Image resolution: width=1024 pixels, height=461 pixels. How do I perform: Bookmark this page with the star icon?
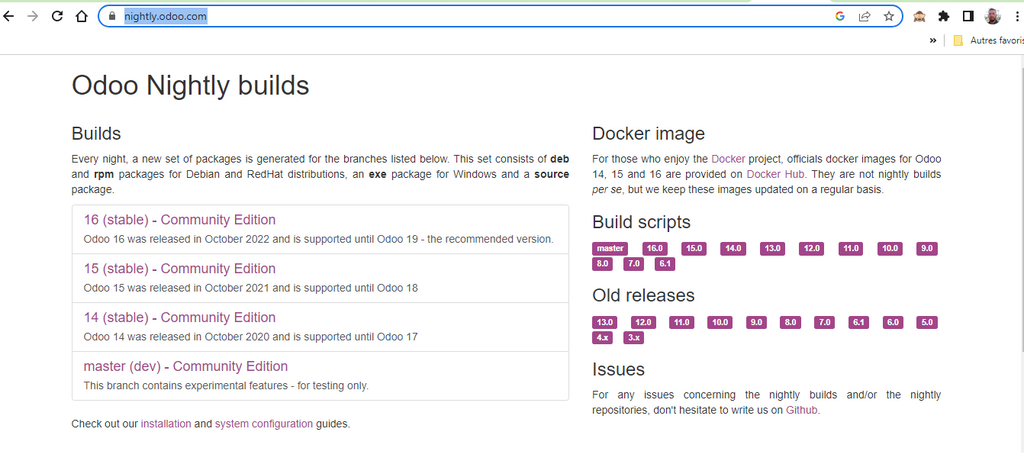pyautogui.click(x=888, y=17)
